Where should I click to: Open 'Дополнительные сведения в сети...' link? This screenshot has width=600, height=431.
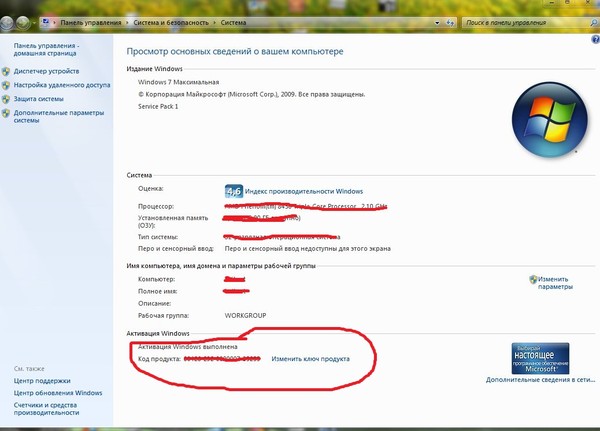click(x=540, y=380)
